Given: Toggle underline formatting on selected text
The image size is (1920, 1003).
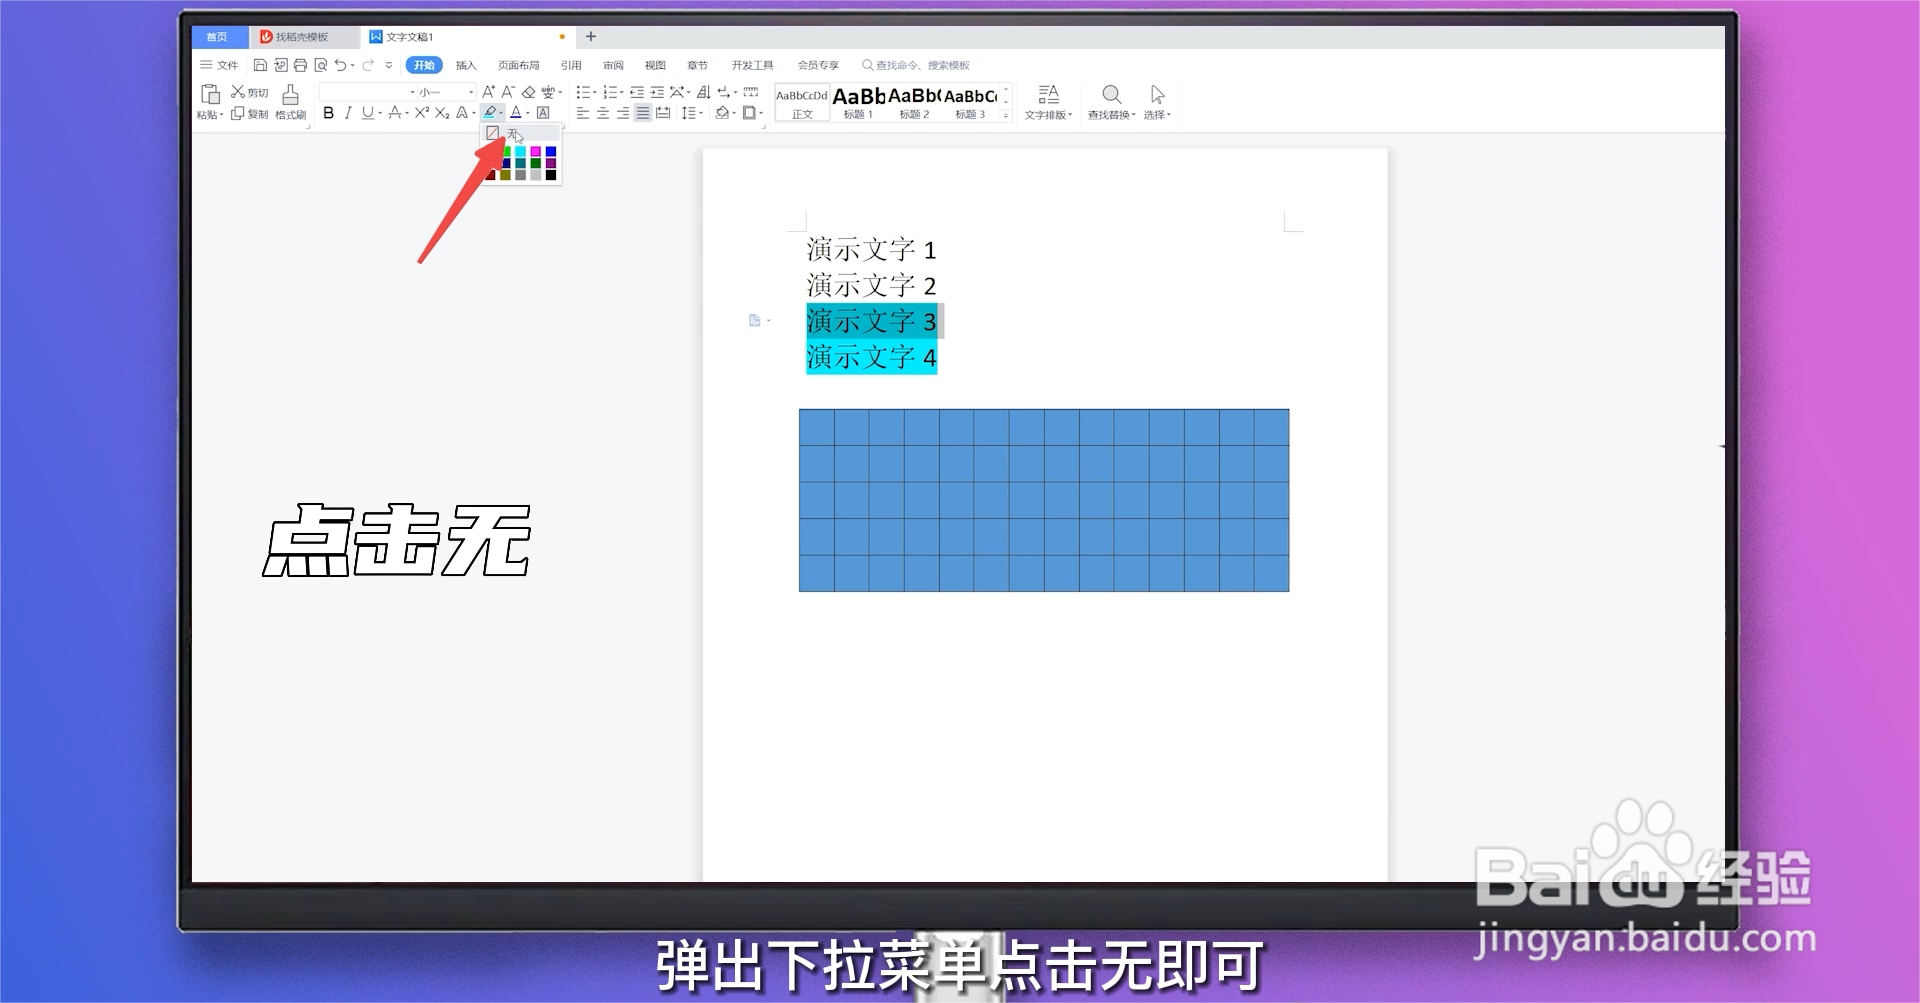Looking at the screenshot, I should coord(367,113).
